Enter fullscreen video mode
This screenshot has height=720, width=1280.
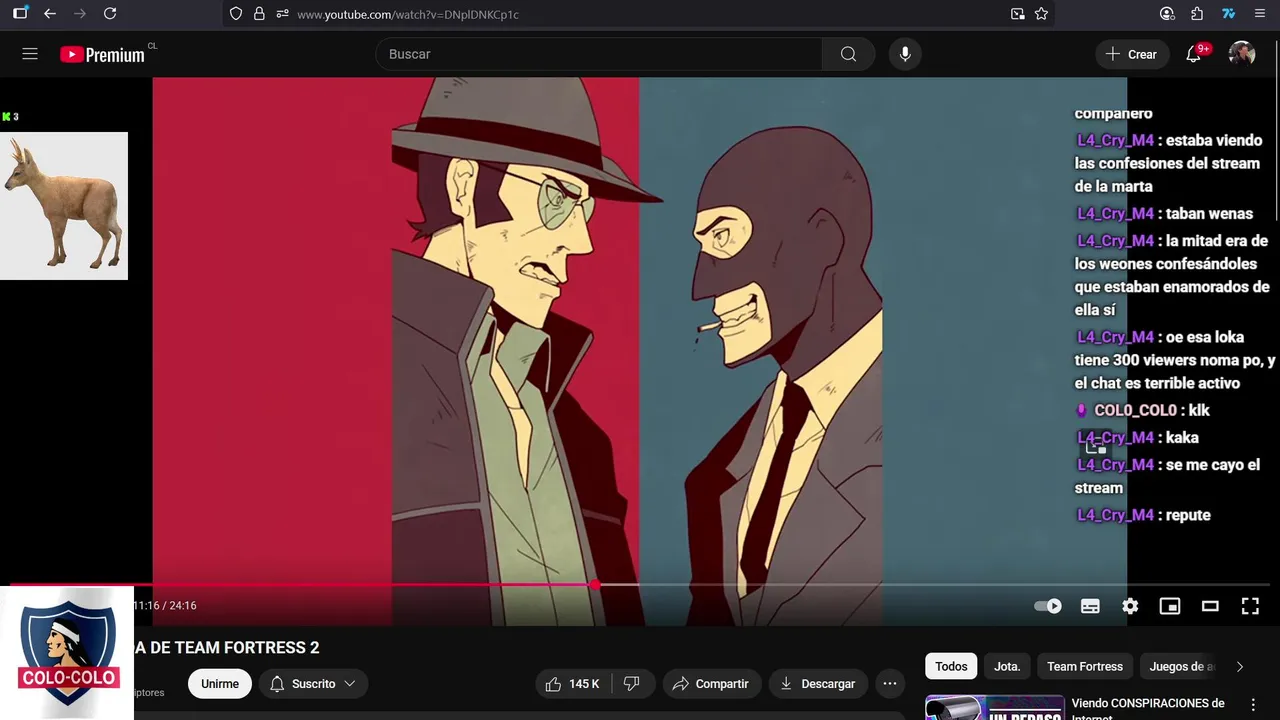pyautogui.click(x=1250, y=606)
